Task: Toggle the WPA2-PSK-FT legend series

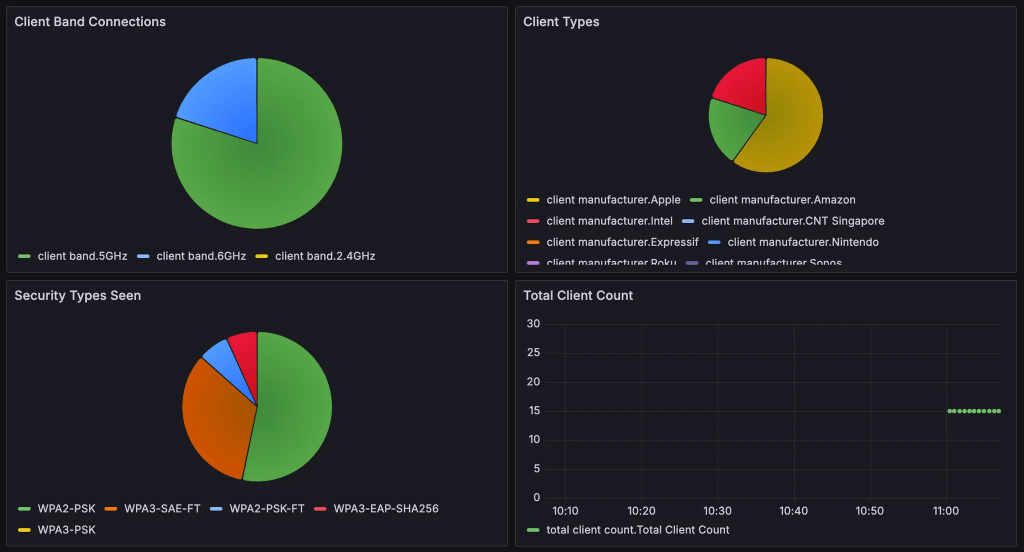Action: [267, 509]
